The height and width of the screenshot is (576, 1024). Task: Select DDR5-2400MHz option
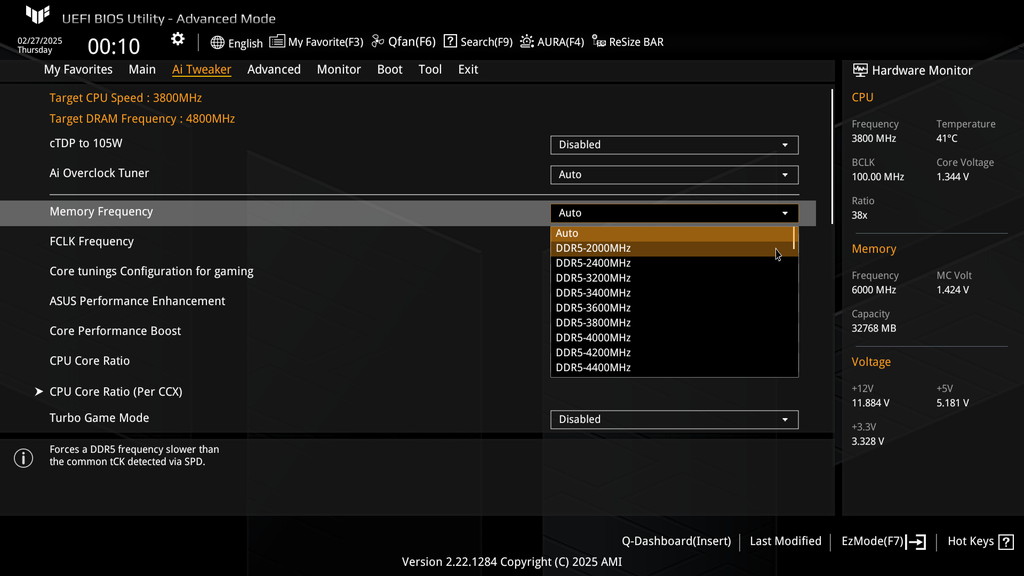[x=671, y=263]
